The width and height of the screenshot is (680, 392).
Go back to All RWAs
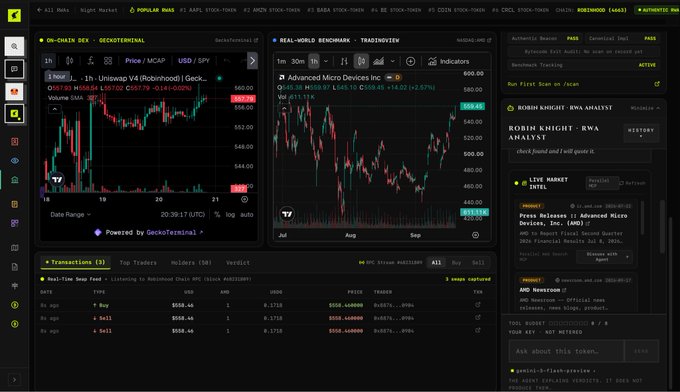(53, 10)
